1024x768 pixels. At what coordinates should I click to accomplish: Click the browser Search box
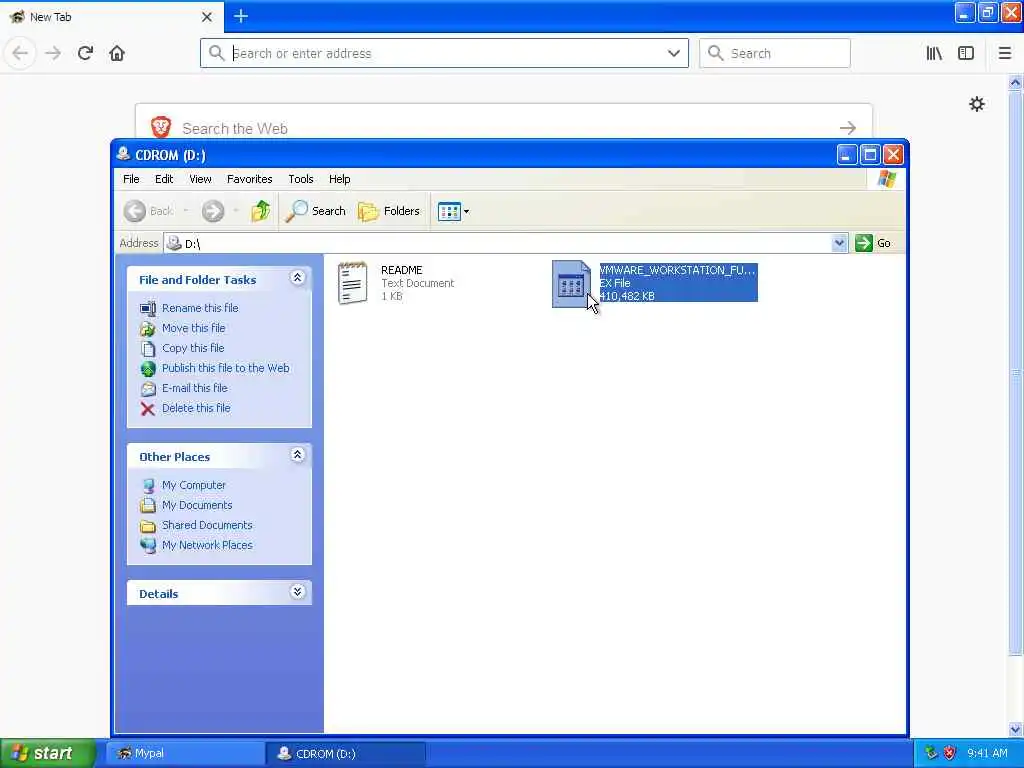coord(775,53)
